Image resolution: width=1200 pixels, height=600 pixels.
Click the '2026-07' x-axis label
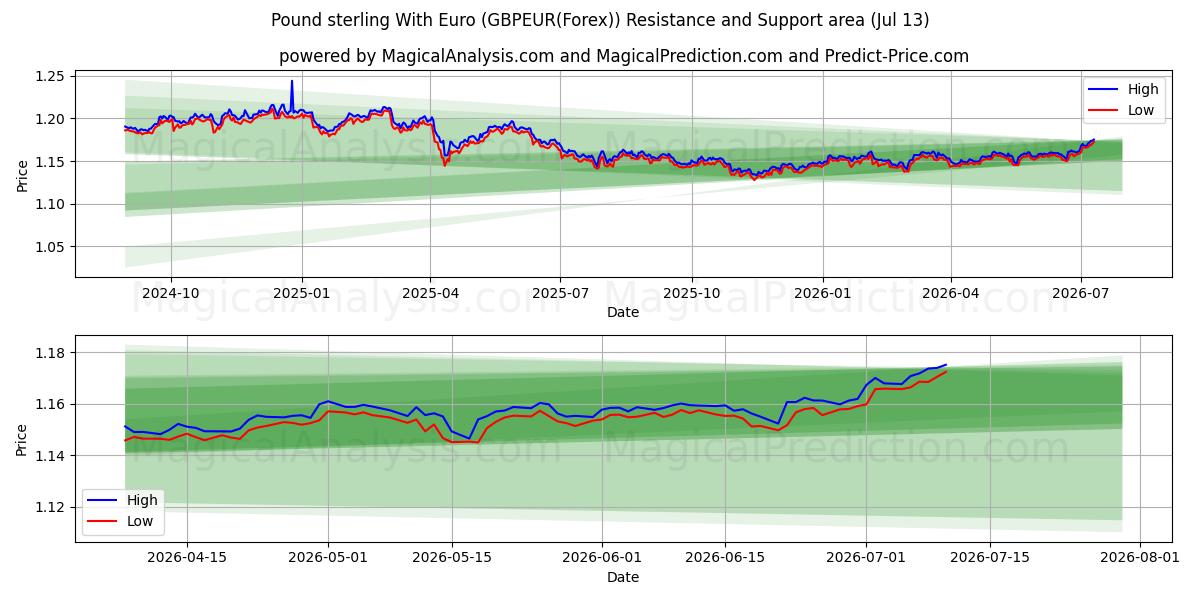click(1080, 293)
